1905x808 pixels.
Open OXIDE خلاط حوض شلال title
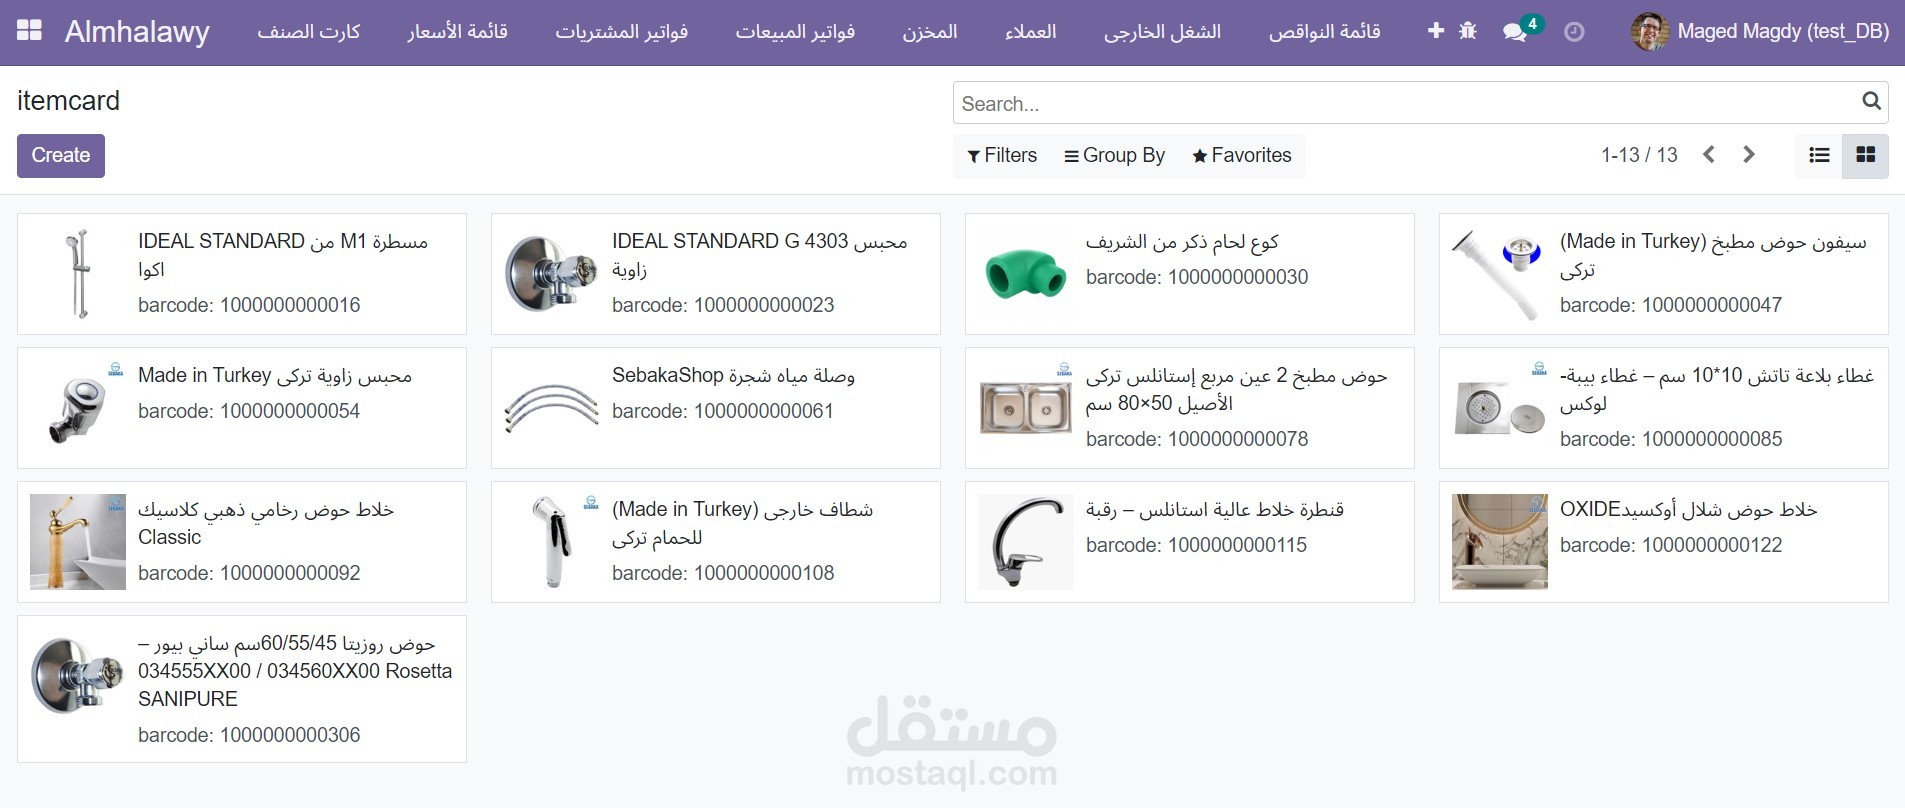point(1689,509)
